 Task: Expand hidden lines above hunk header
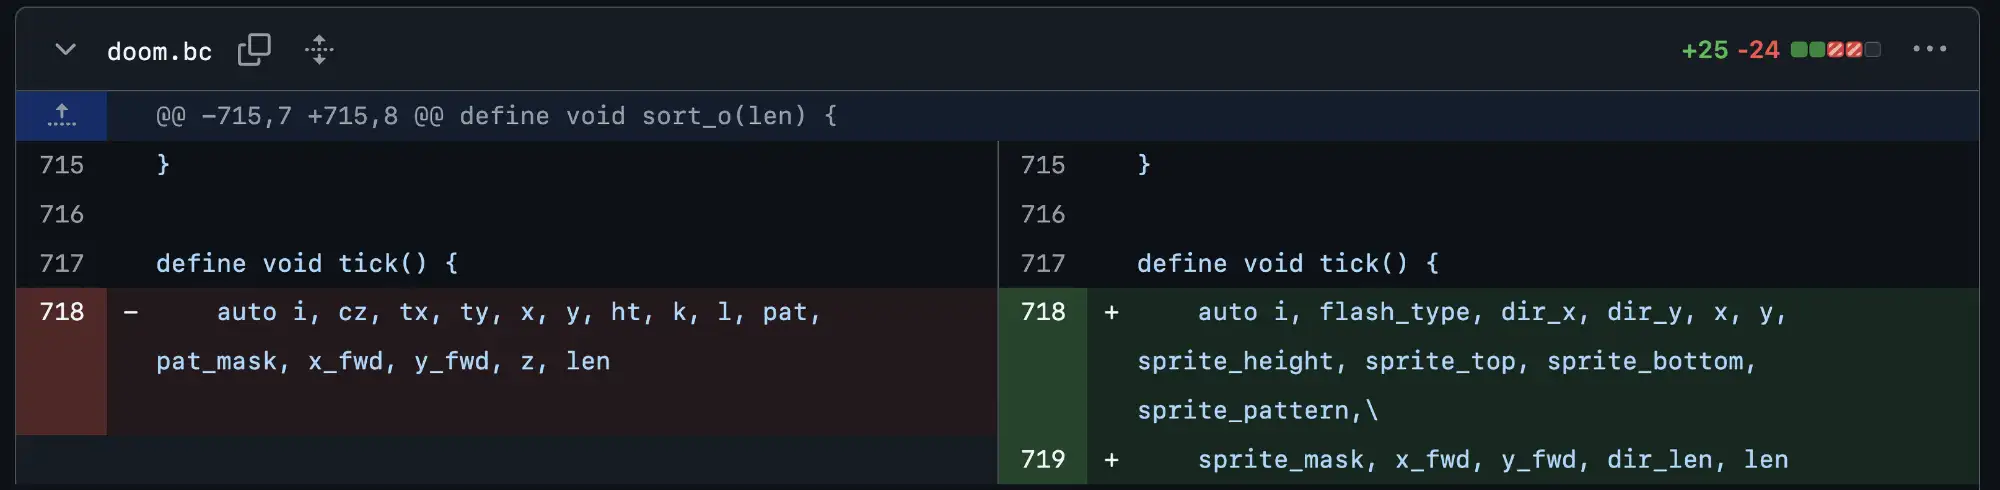tap(61, 116)
